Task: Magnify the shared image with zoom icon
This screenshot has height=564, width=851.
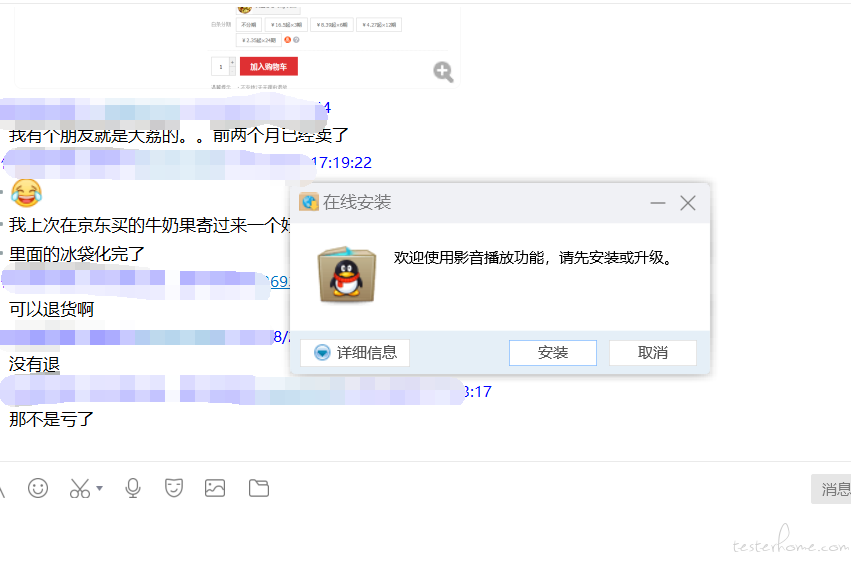Action: (443, 72)
